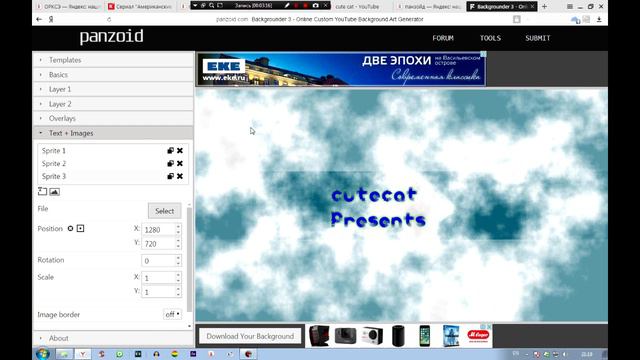Open the Image border off dropdown
640x360 pixels.
172,314
